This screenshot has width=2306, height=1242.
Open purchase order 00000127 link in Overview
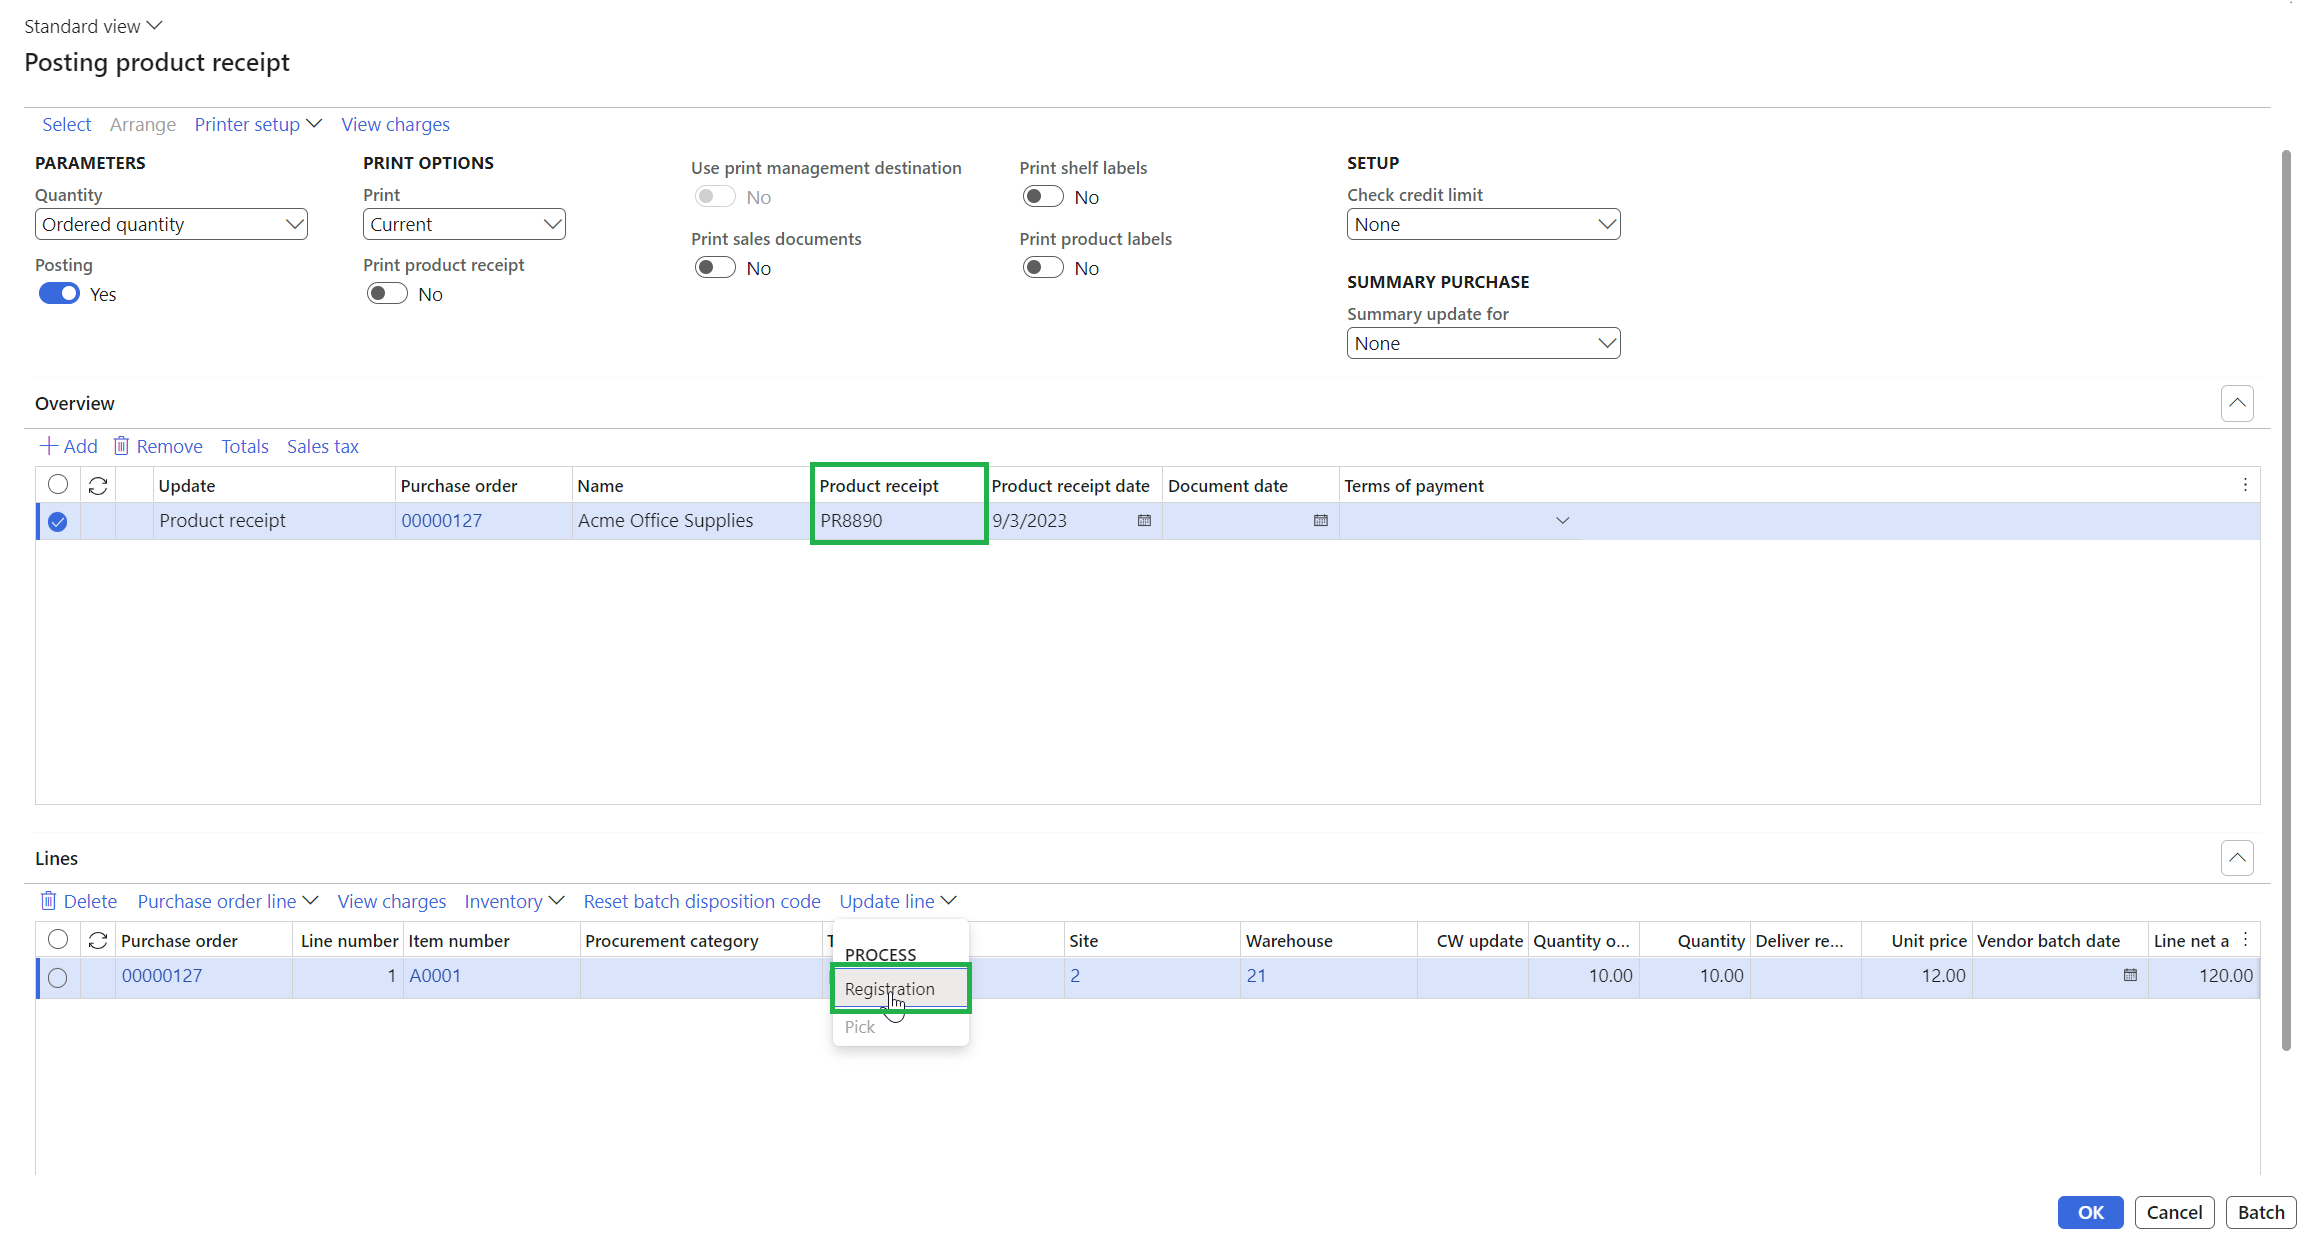pyautogui.click(x=441, y=521)
